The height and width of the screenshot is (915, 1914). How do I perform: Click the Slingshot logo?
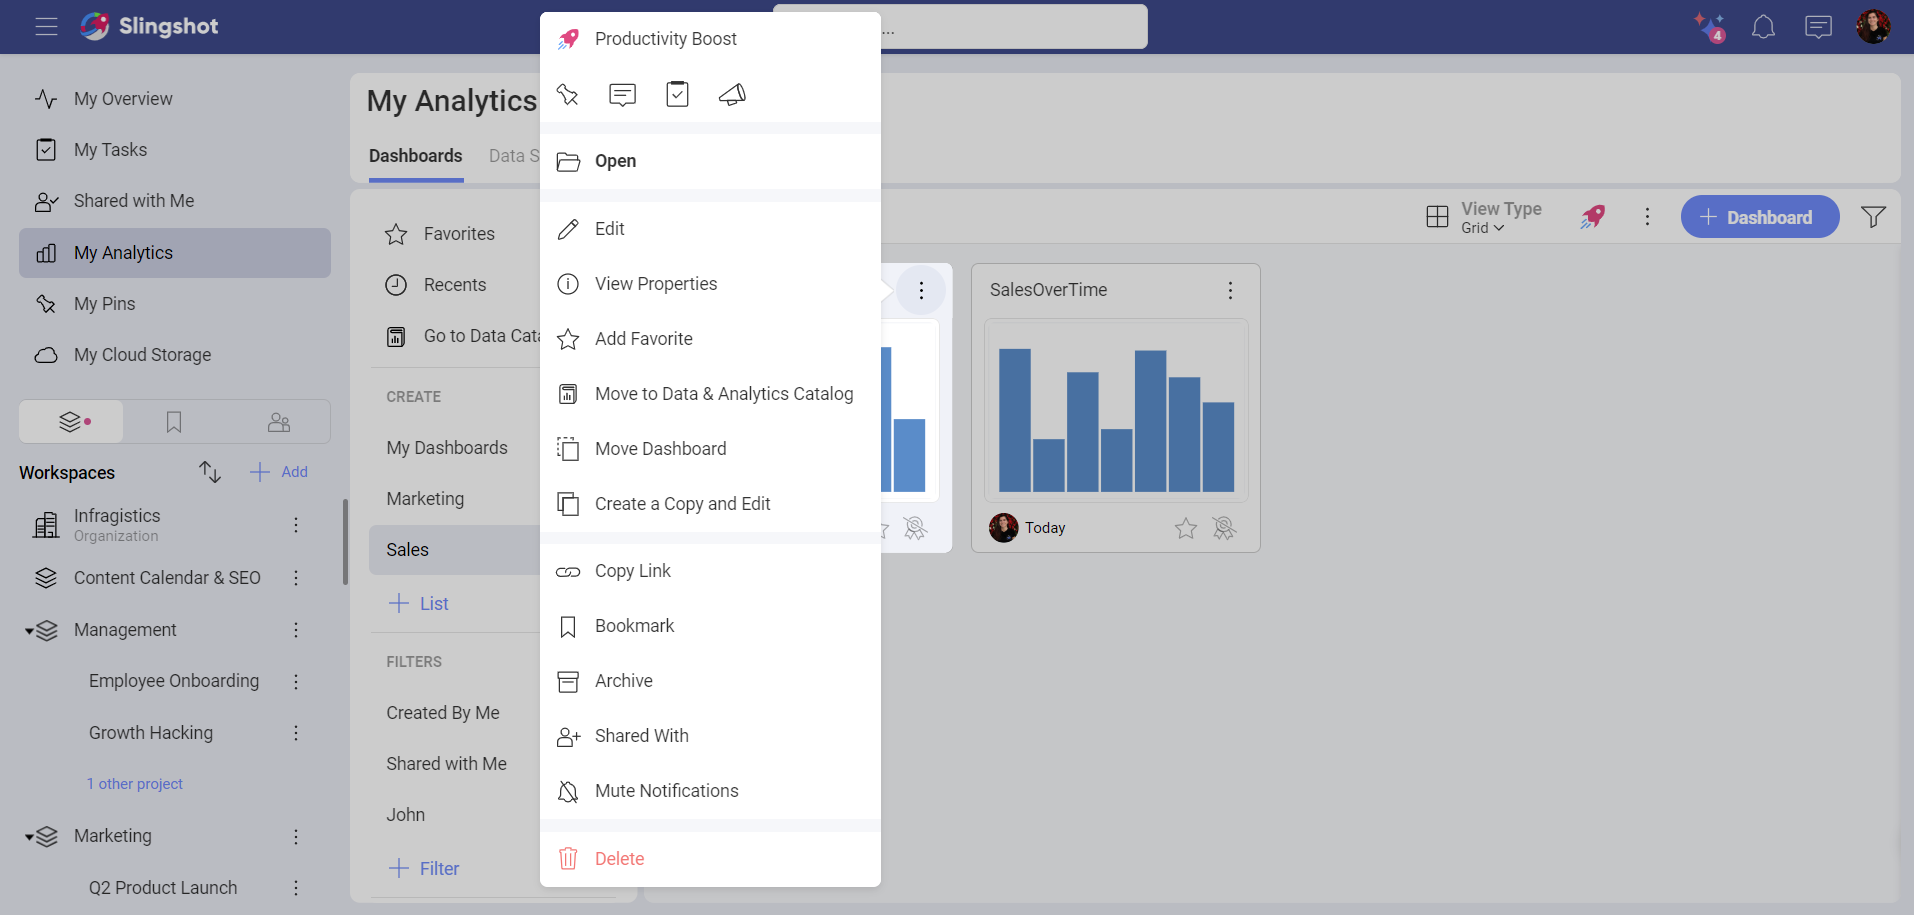(x=149, y=26)
